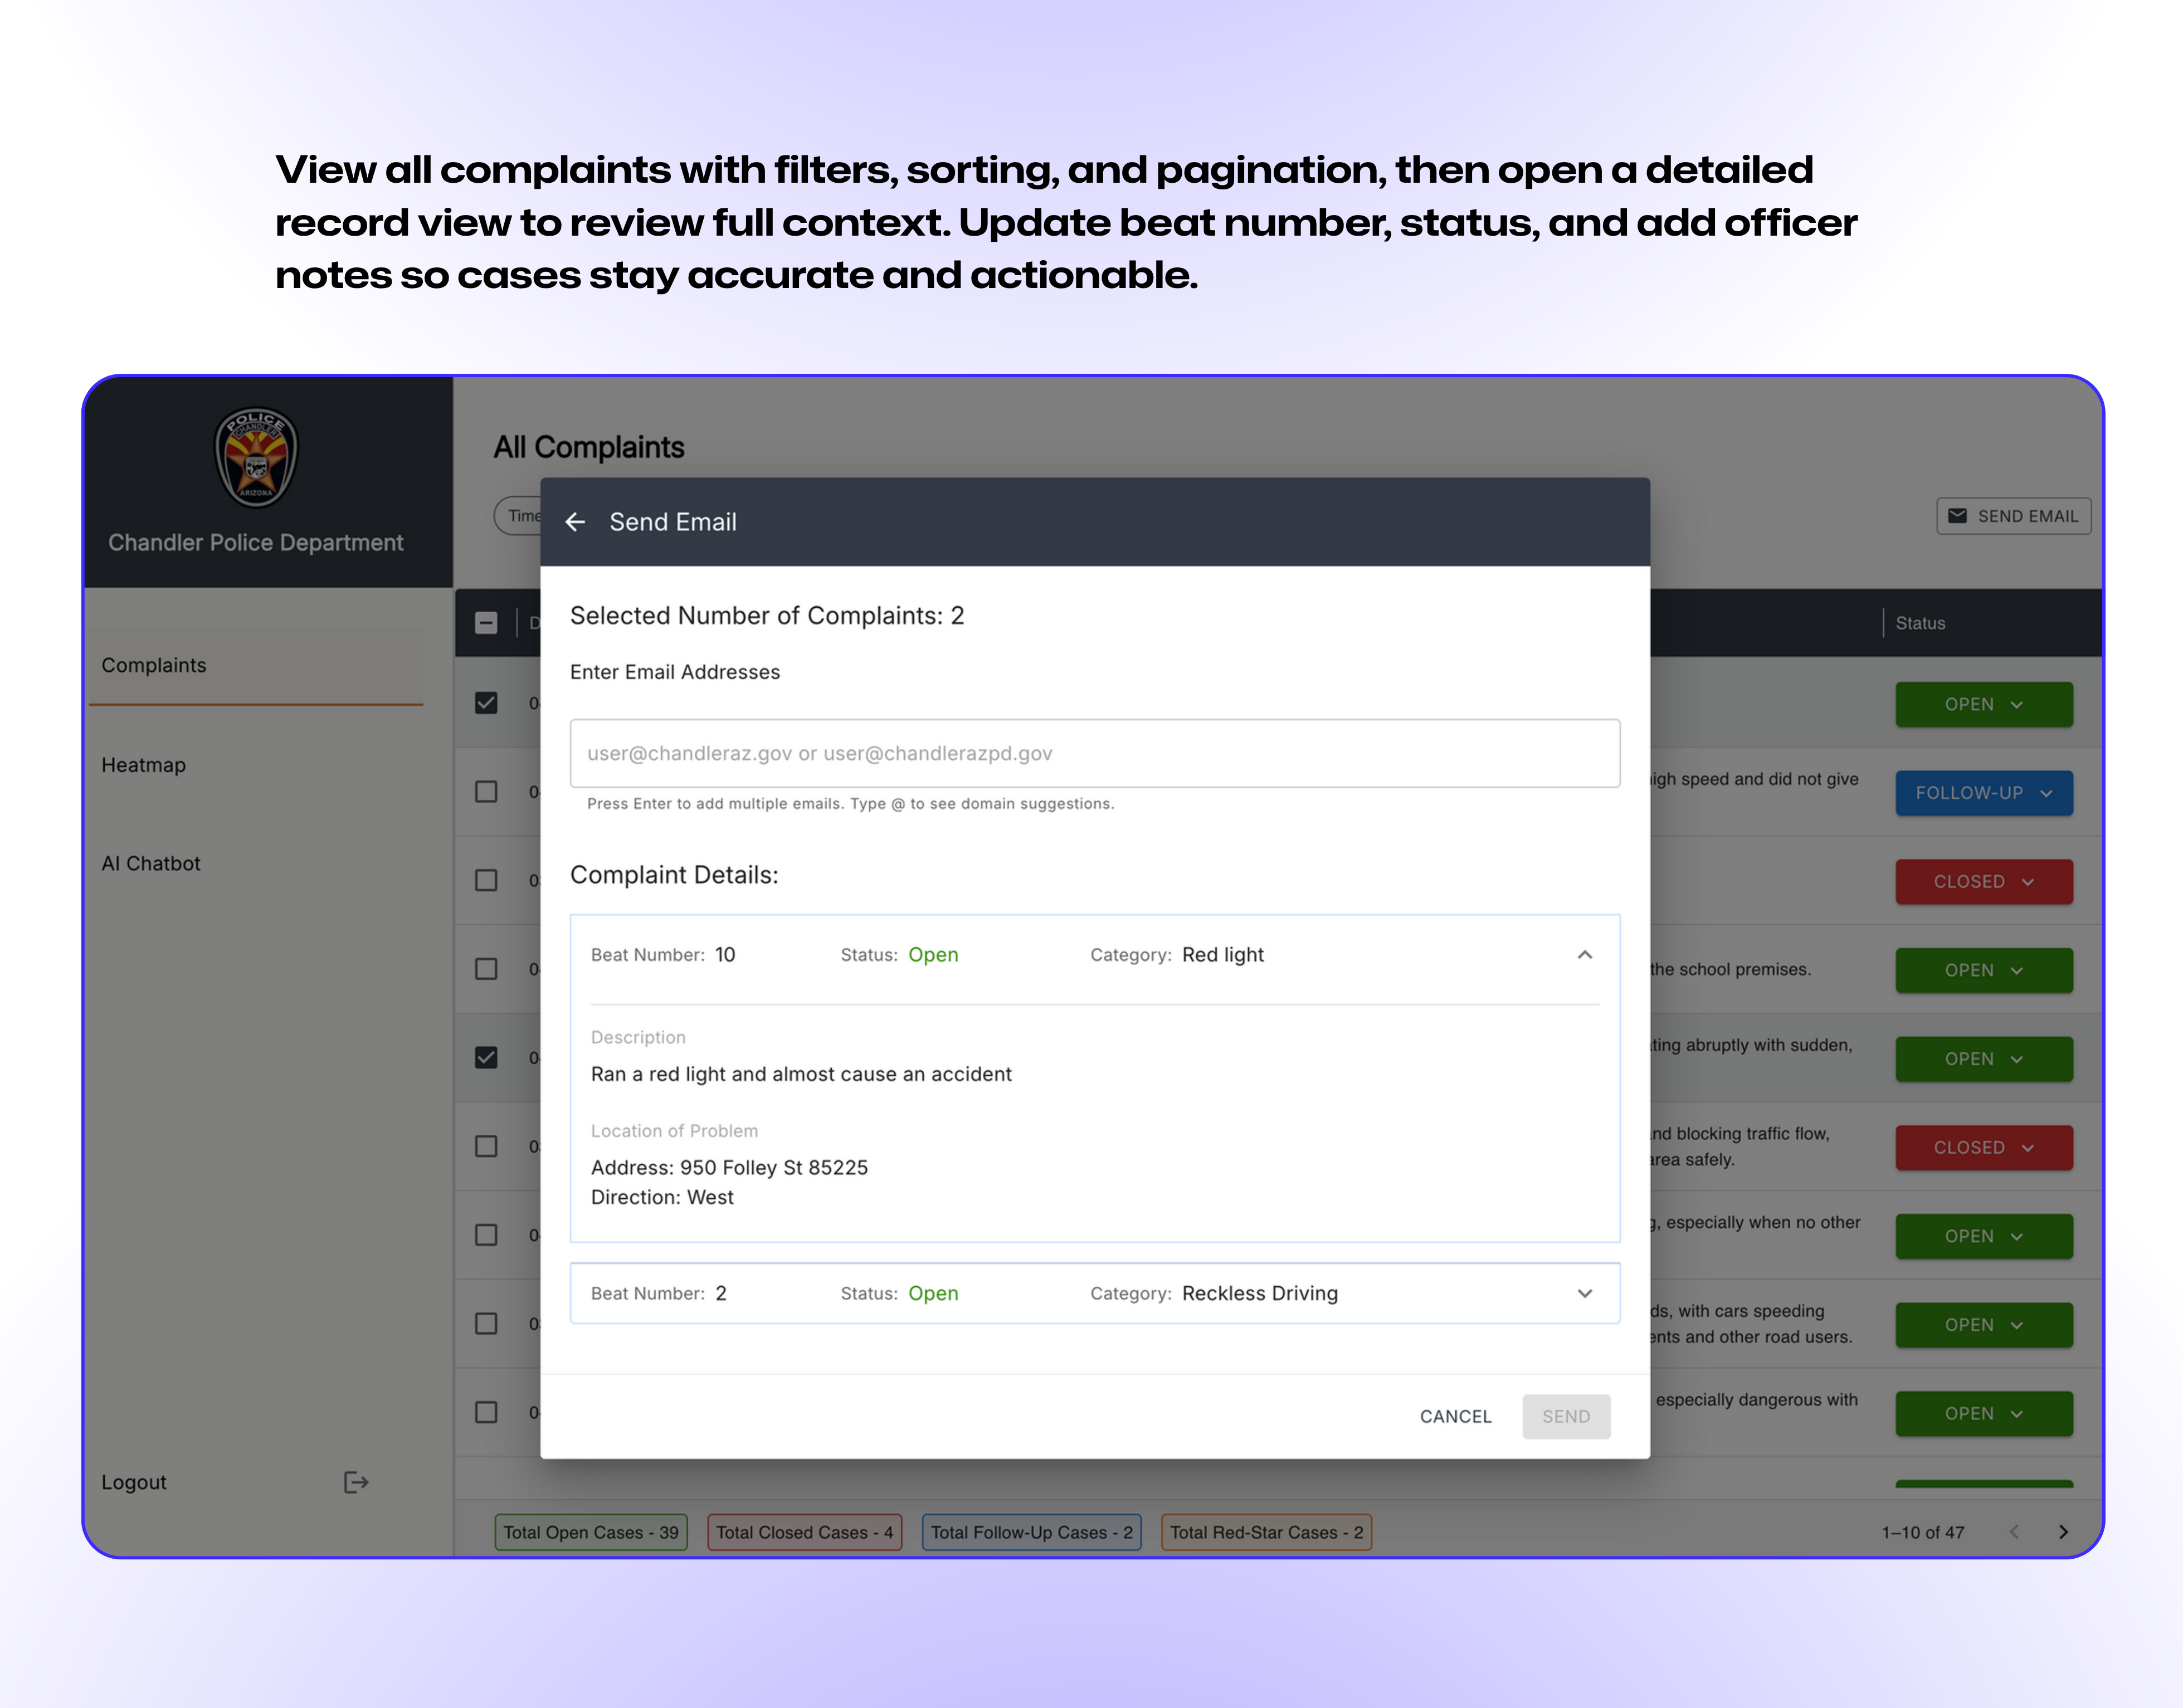Click the email addresses input field
This screenshot has width=2183, height=1708.
(1094, 753)
